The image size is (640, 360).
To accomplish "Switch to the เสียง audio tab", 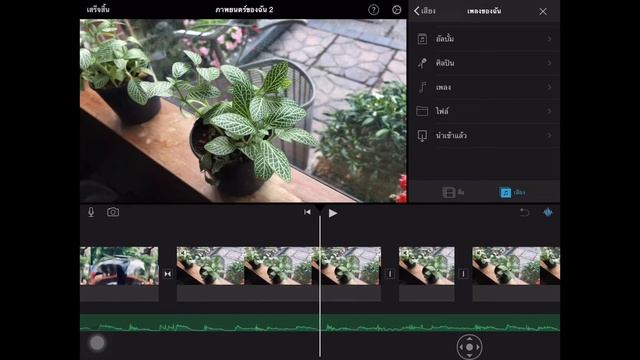I will 513,192.
